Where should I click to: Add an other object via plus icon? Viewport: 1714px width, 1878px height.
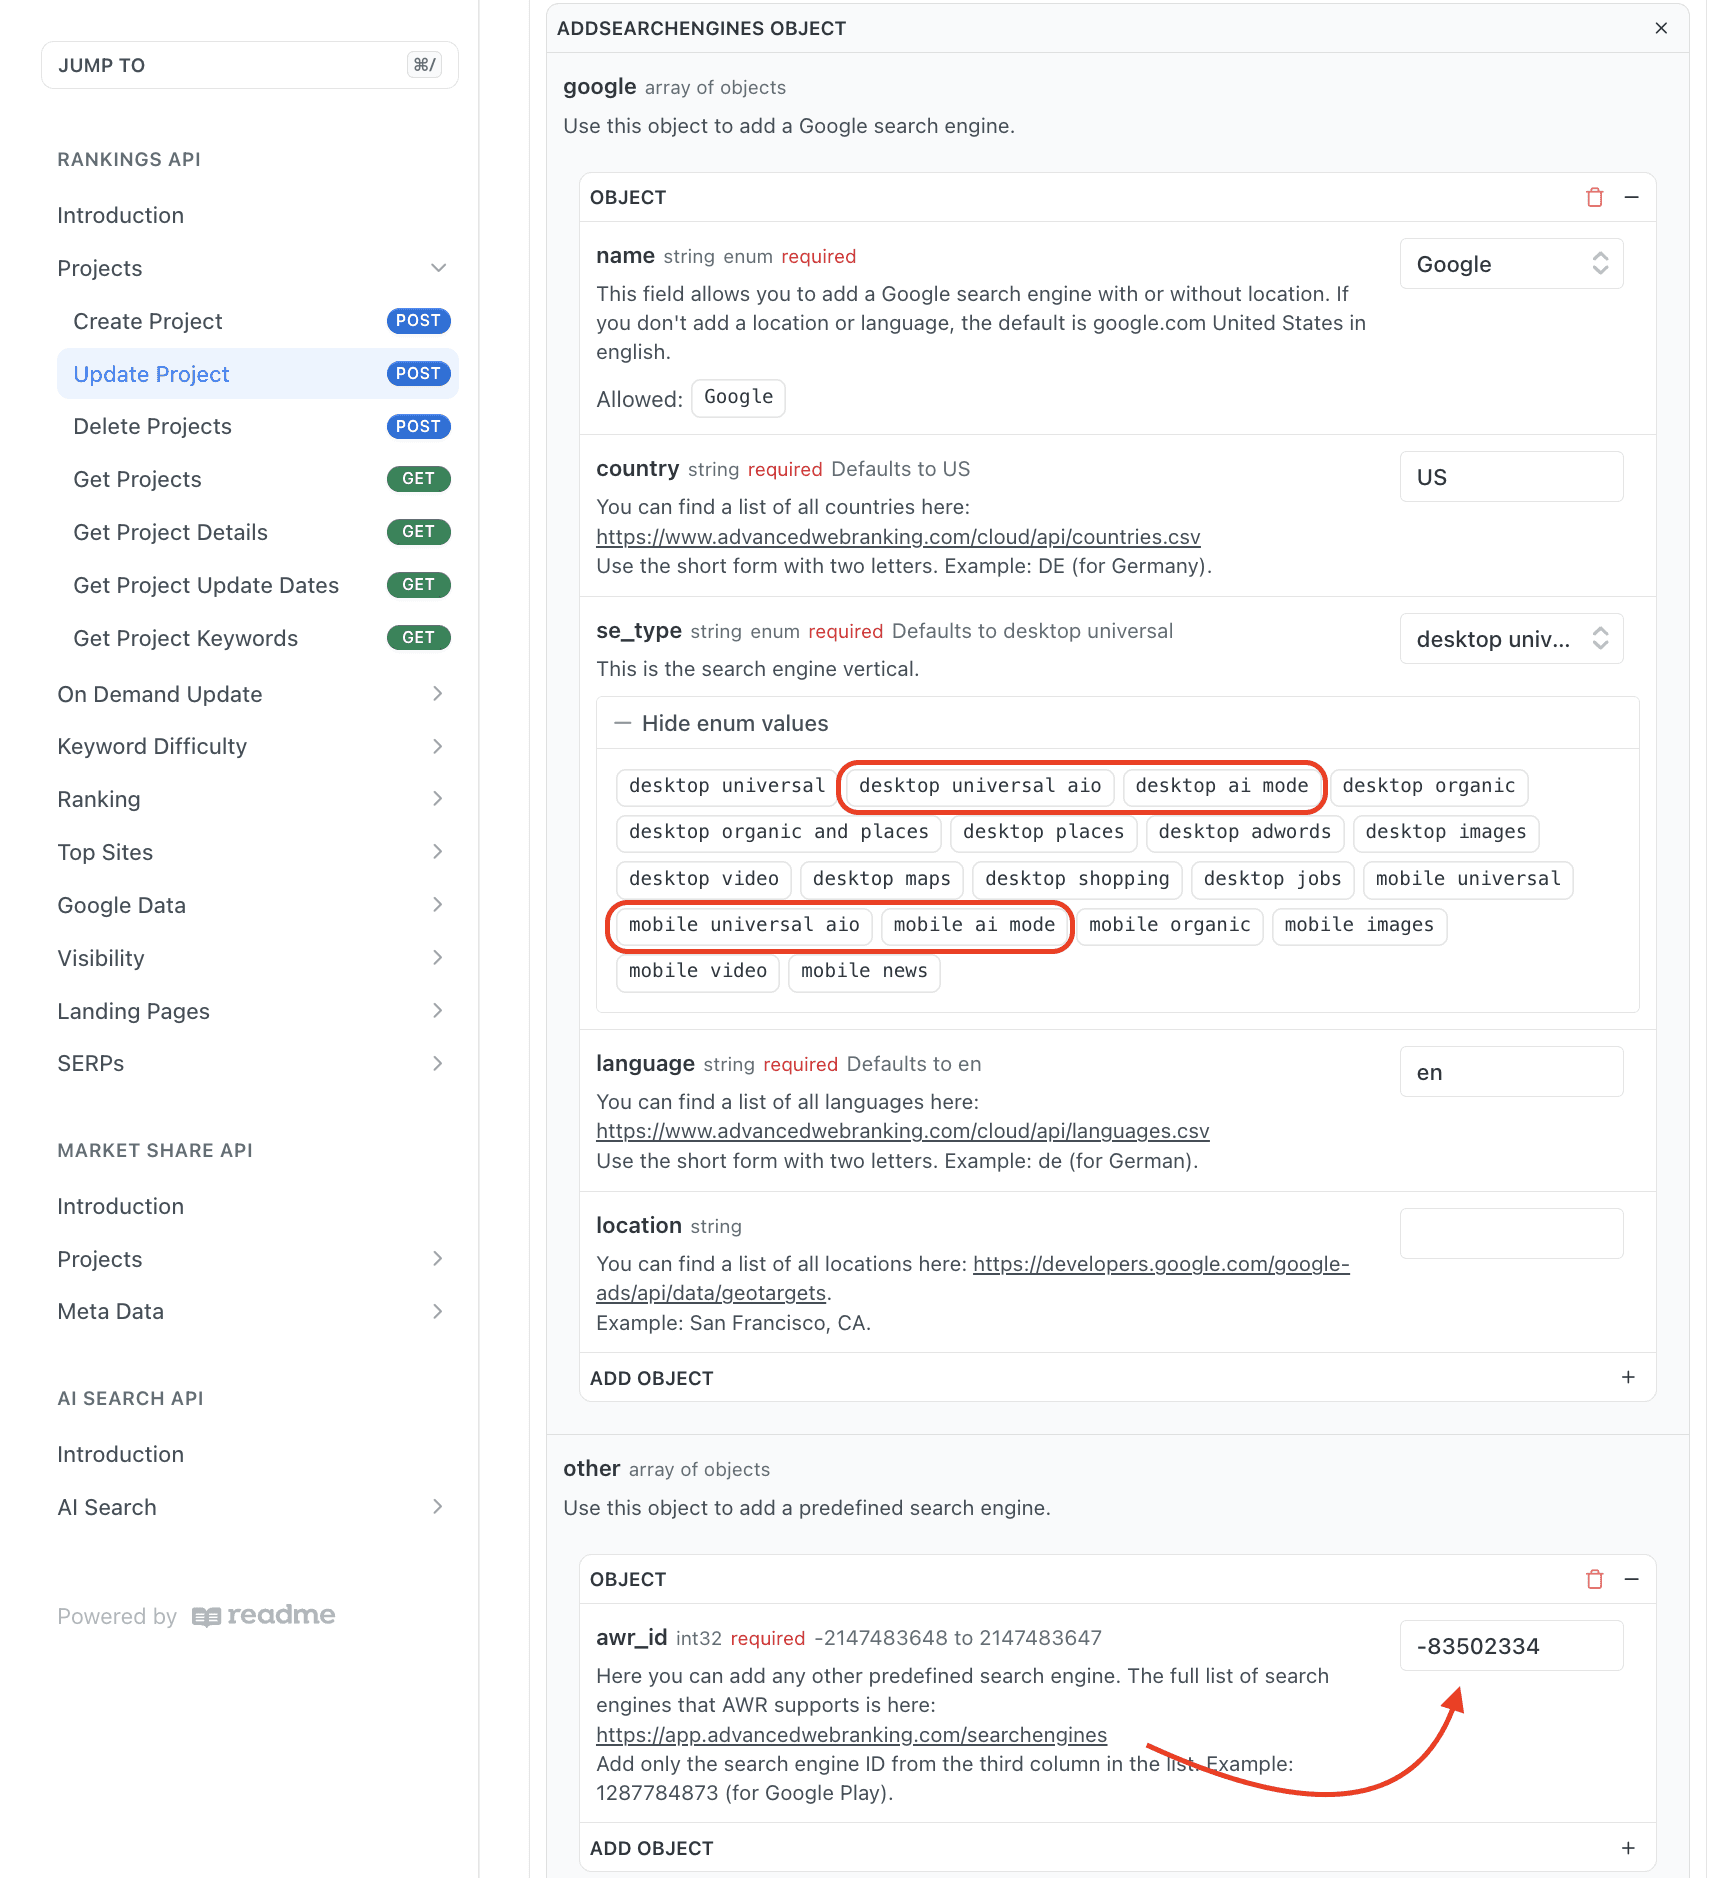(x=1628, y=1847)
